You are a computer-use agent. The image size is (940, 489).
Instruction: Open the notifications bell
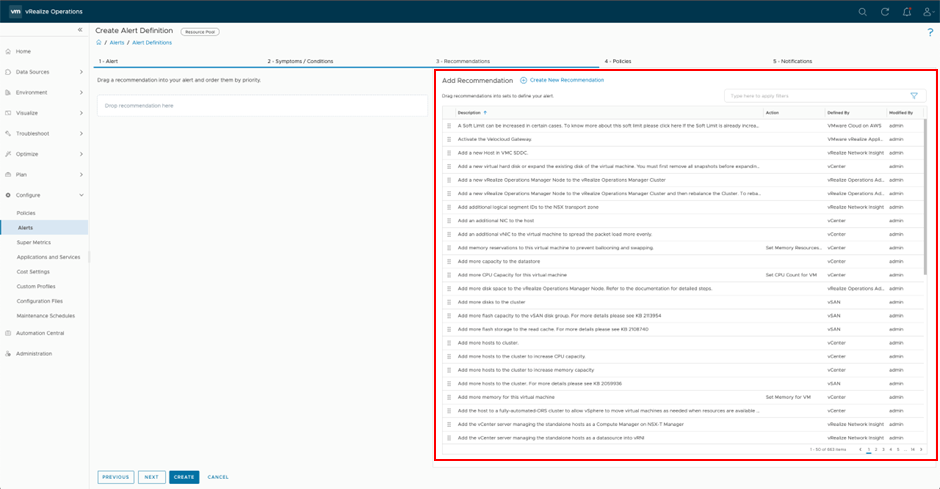tap(907, 11)
